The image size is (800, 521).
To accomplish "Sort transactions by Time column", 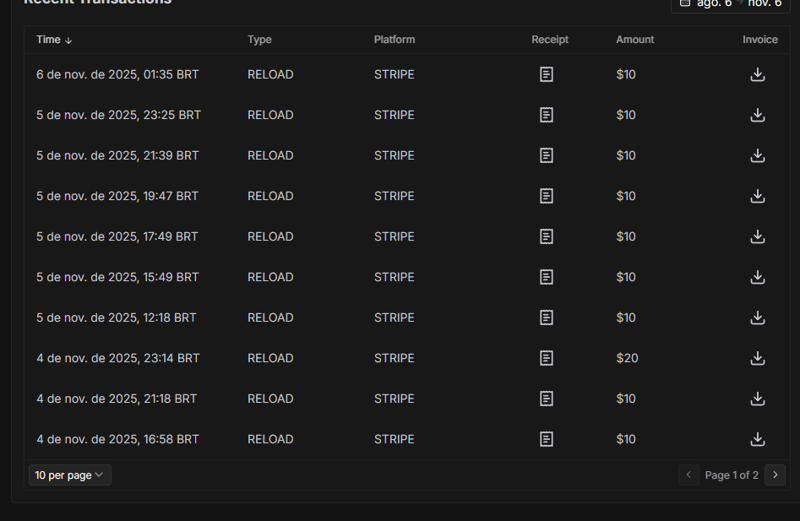I will pos(54,40).
